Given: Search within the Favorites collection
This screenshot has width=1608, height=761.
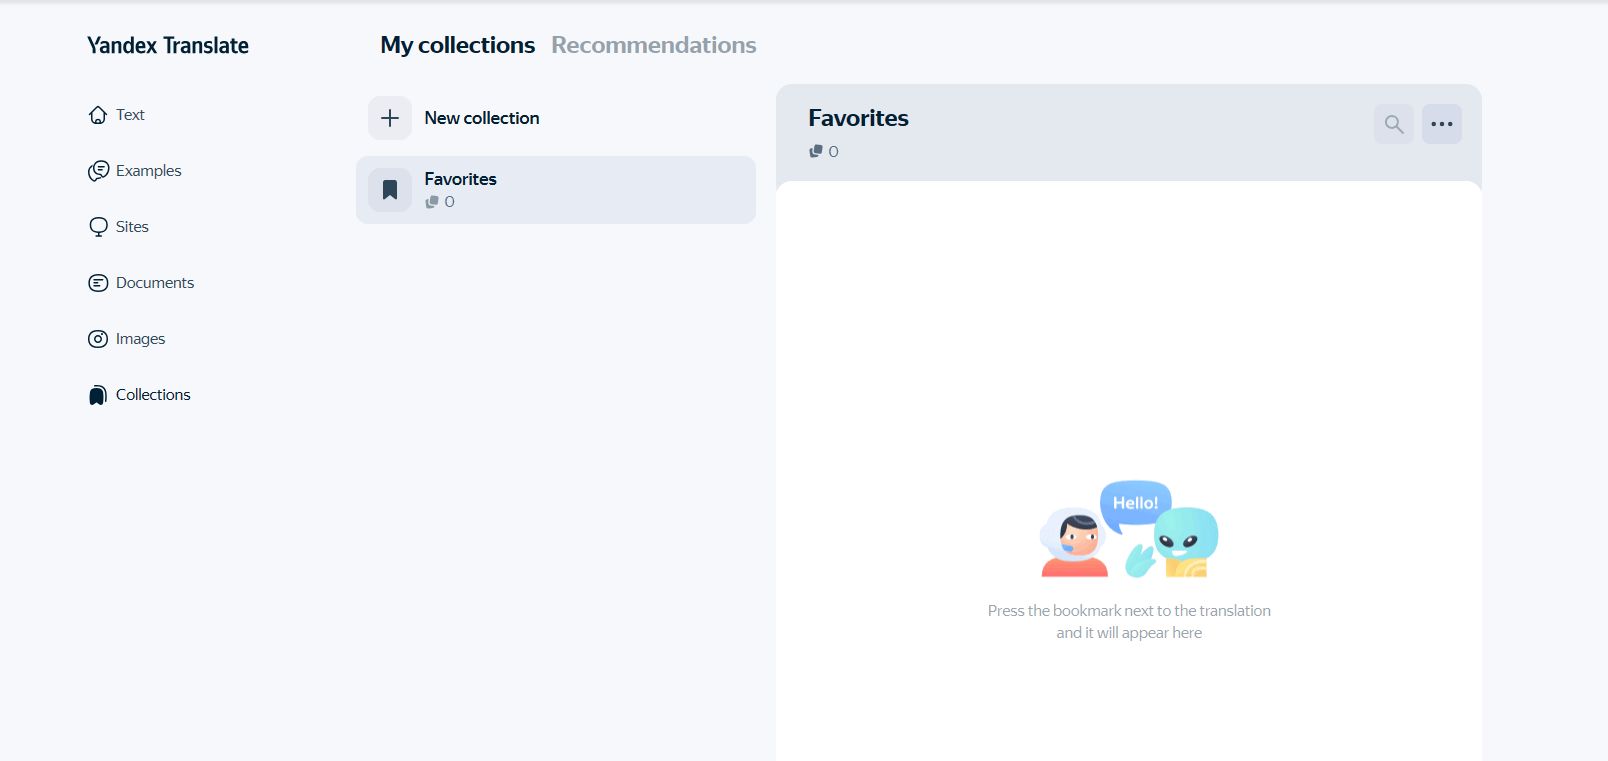Looking at the screenshot, I should 1394,124.
